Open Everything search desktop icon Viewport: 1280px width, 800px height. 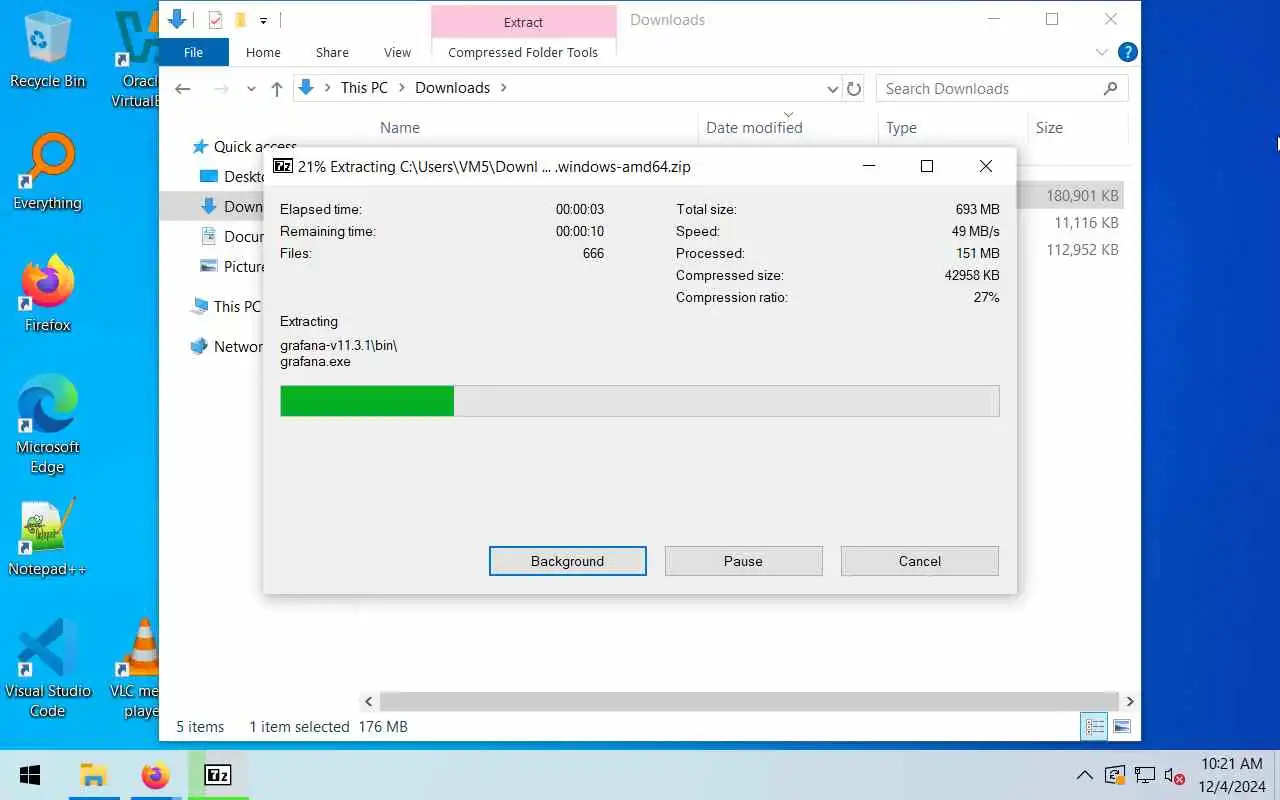pos(47,172)
